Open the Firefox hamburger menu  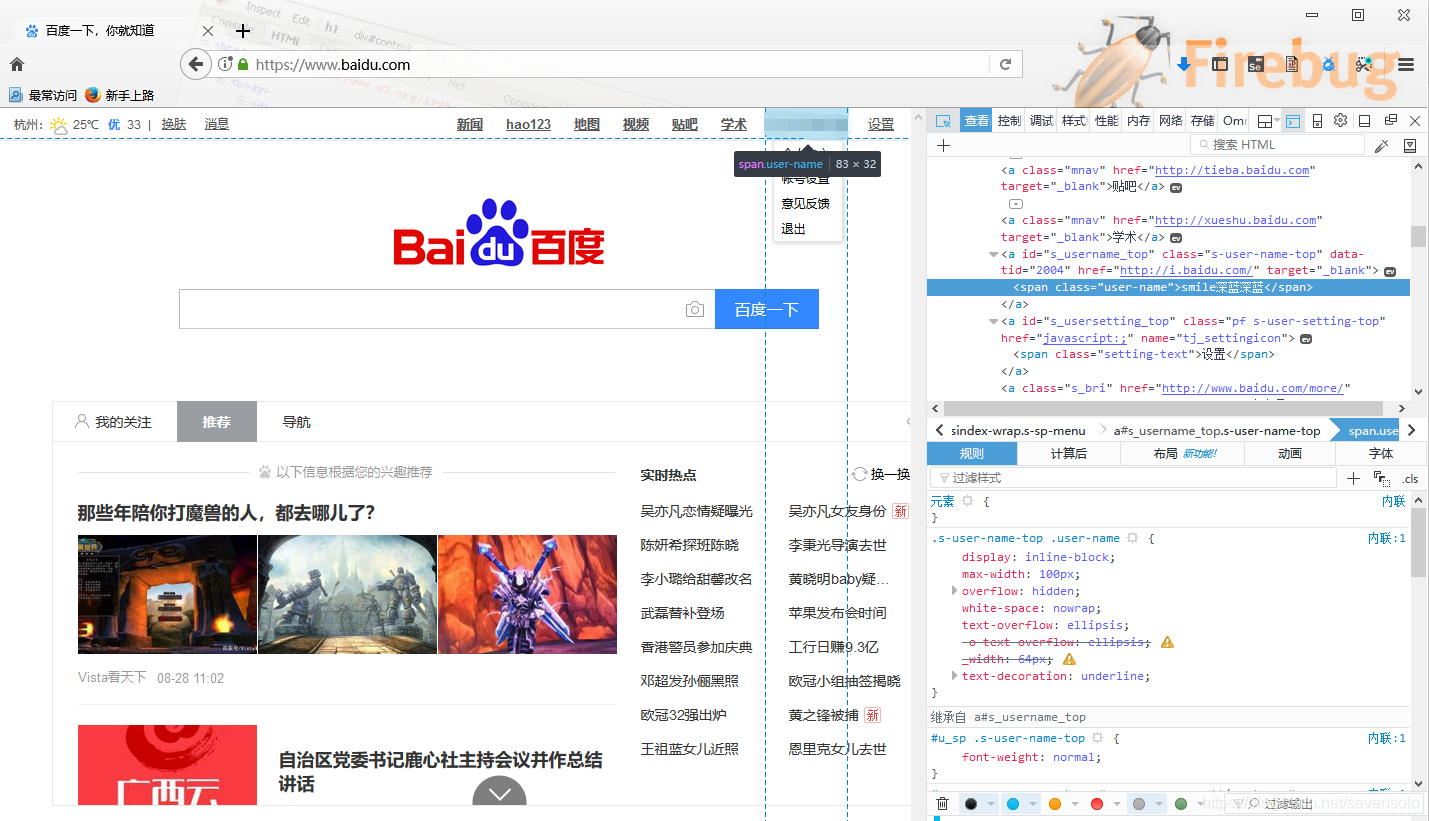tap(1406, 64)
